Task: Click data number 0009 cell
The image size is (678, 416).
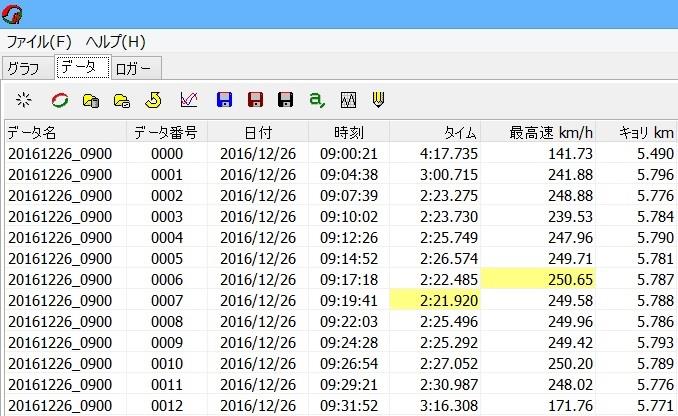Action: (x=167, y=342)
